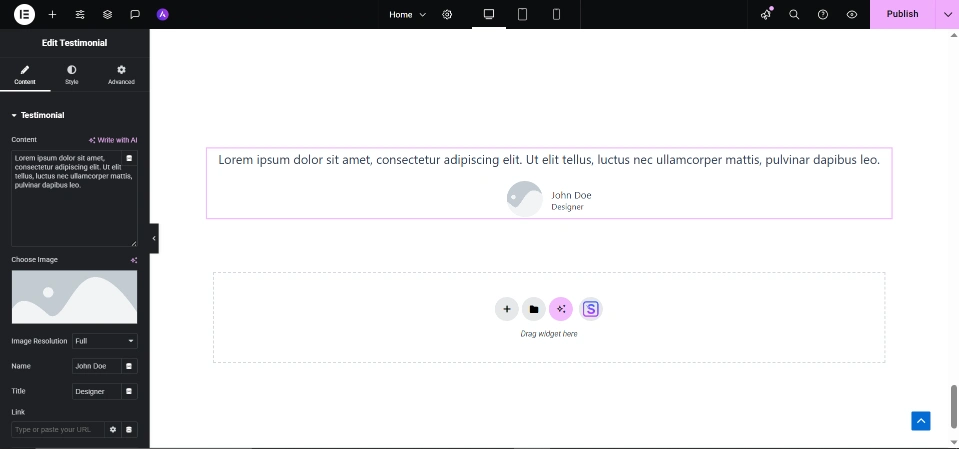Open the Home page dropdown
Image resolution: width=959 pixels, height=449 pixels.
point(407,14)
